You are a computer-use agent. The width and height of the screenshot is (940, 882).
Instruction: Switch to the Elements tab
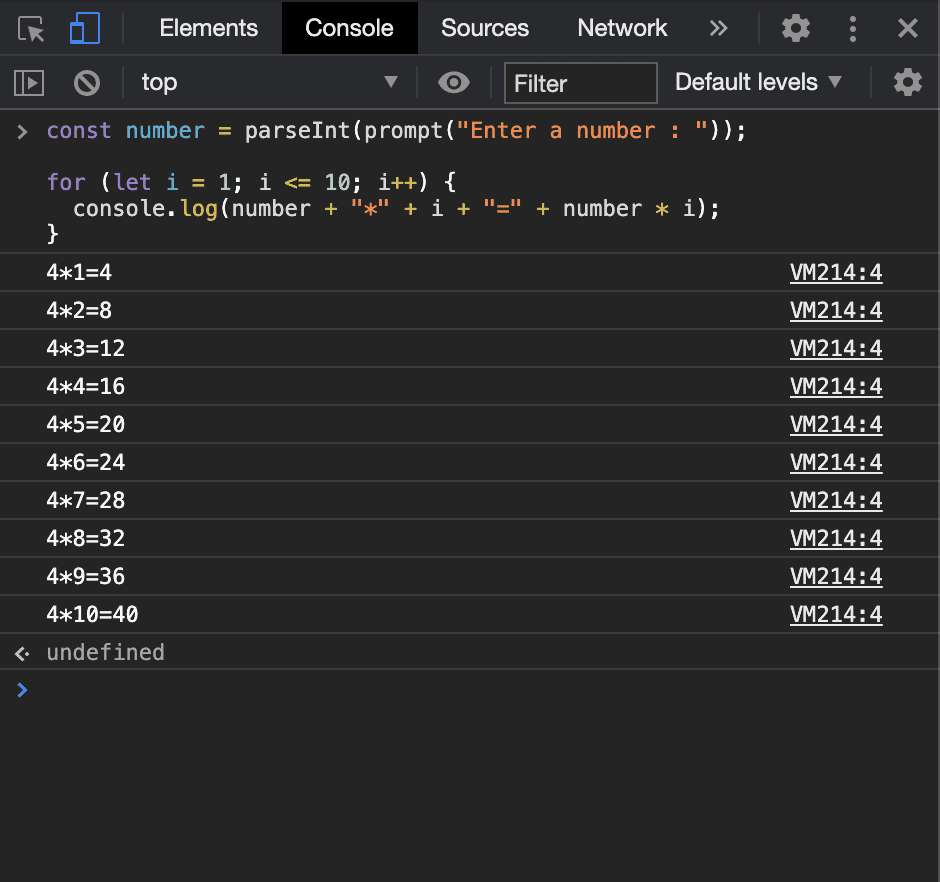208,28
